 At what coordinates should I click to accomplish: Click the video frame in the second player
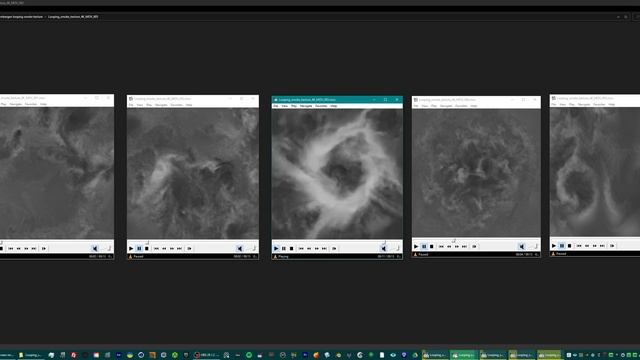pyautogui.click(x=193, y=173)
